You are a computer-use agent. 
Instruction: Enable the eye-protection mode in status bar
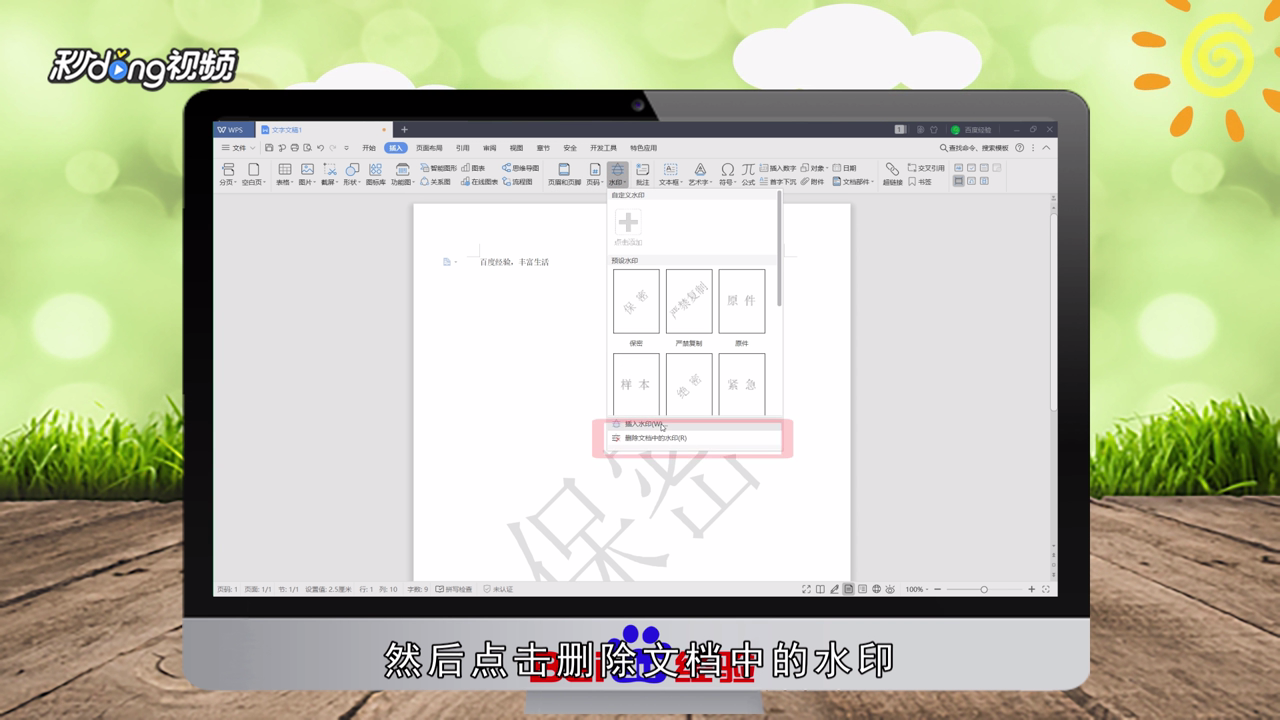(891, 589)
